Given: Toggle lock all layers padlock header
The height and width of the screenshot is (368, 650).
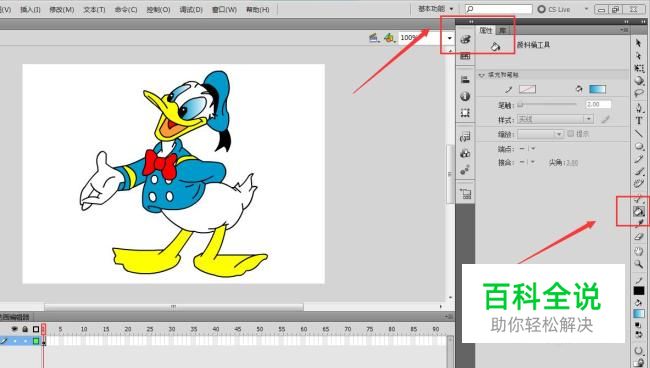Looking at the screenshot, I should pyautogui.click(x=25, y=329).
